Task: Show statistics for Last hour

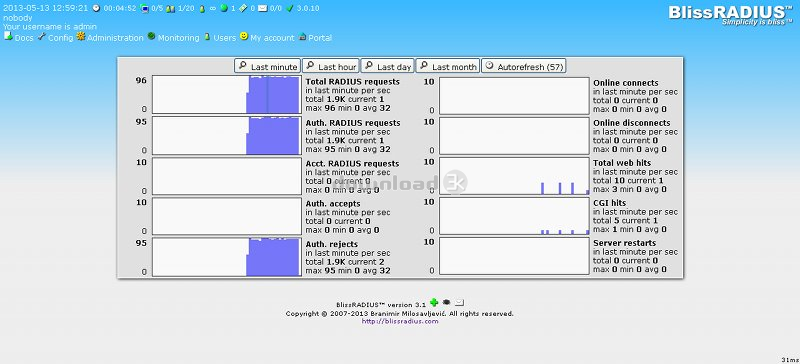Action: (331, 66)
